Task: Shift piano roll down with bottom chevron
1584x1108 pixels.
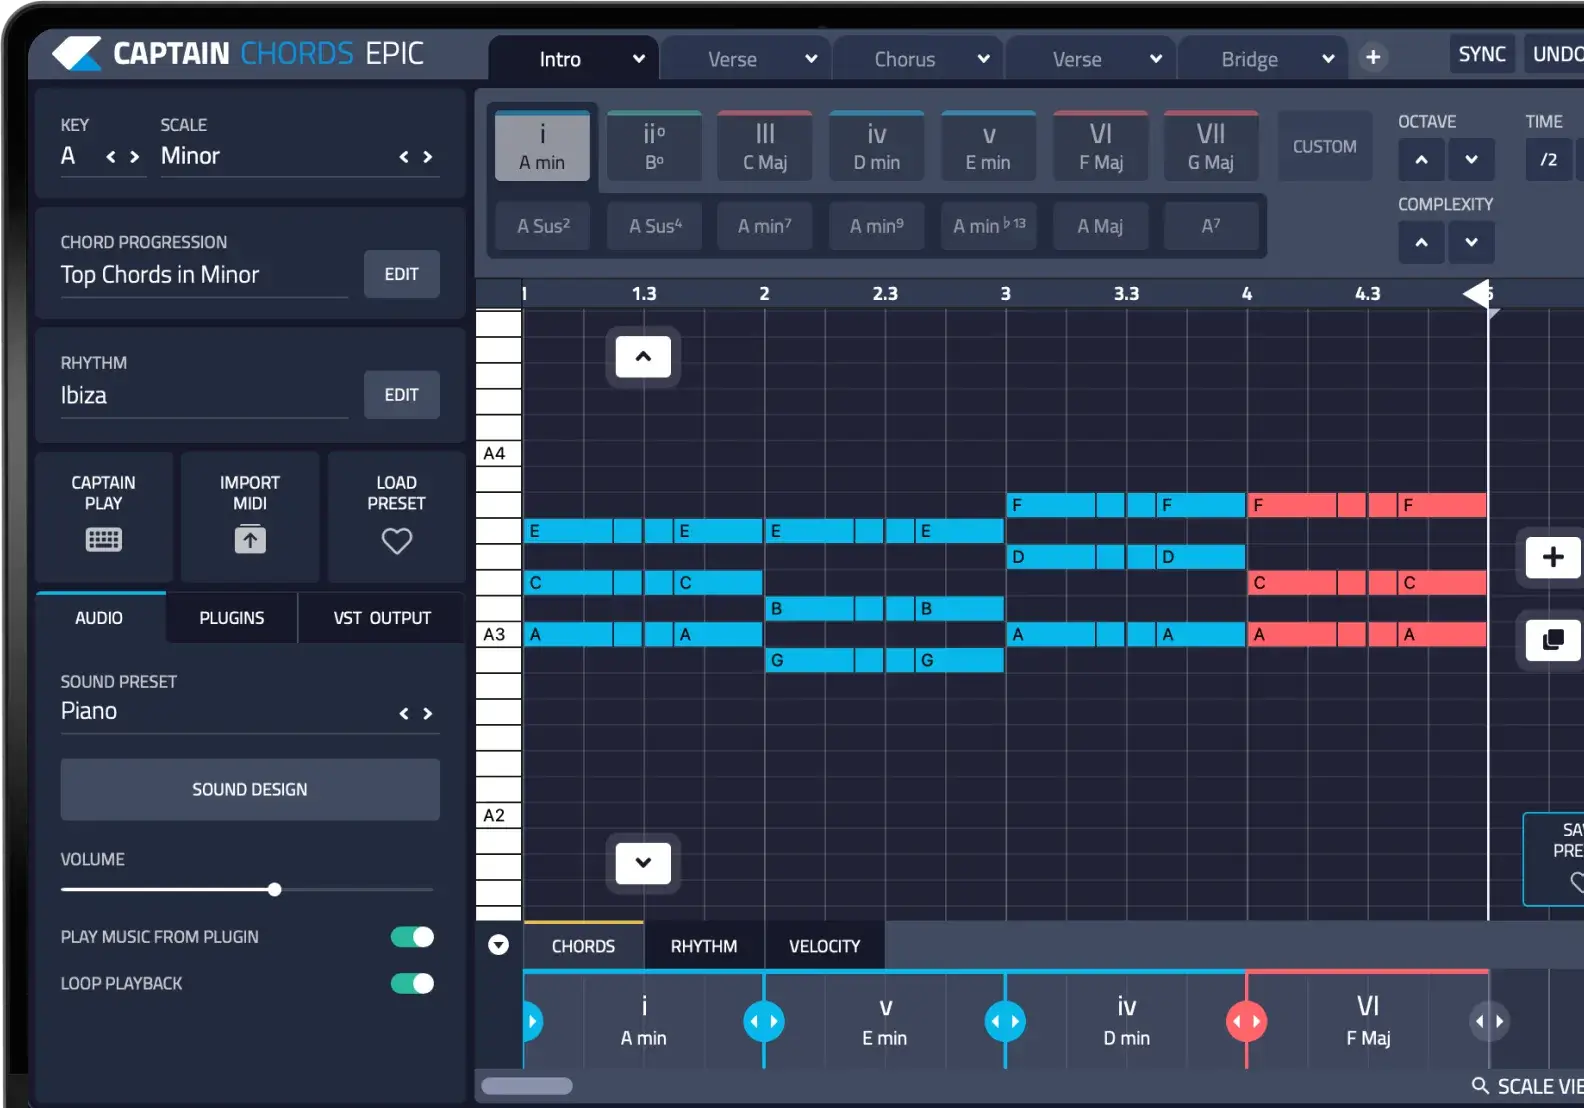Action: [643, 863]
